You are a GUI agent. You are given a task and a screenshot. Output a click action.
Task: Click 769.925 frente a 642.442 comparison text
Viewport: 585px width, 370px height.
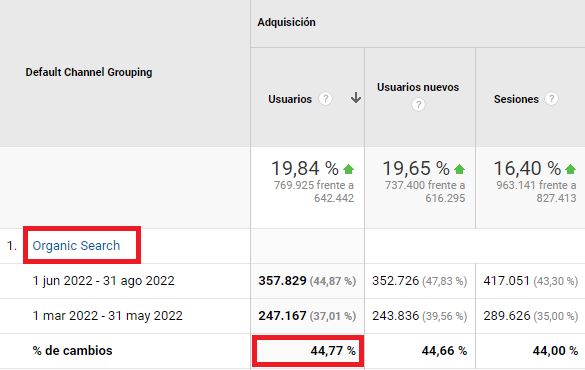[314, 192]
